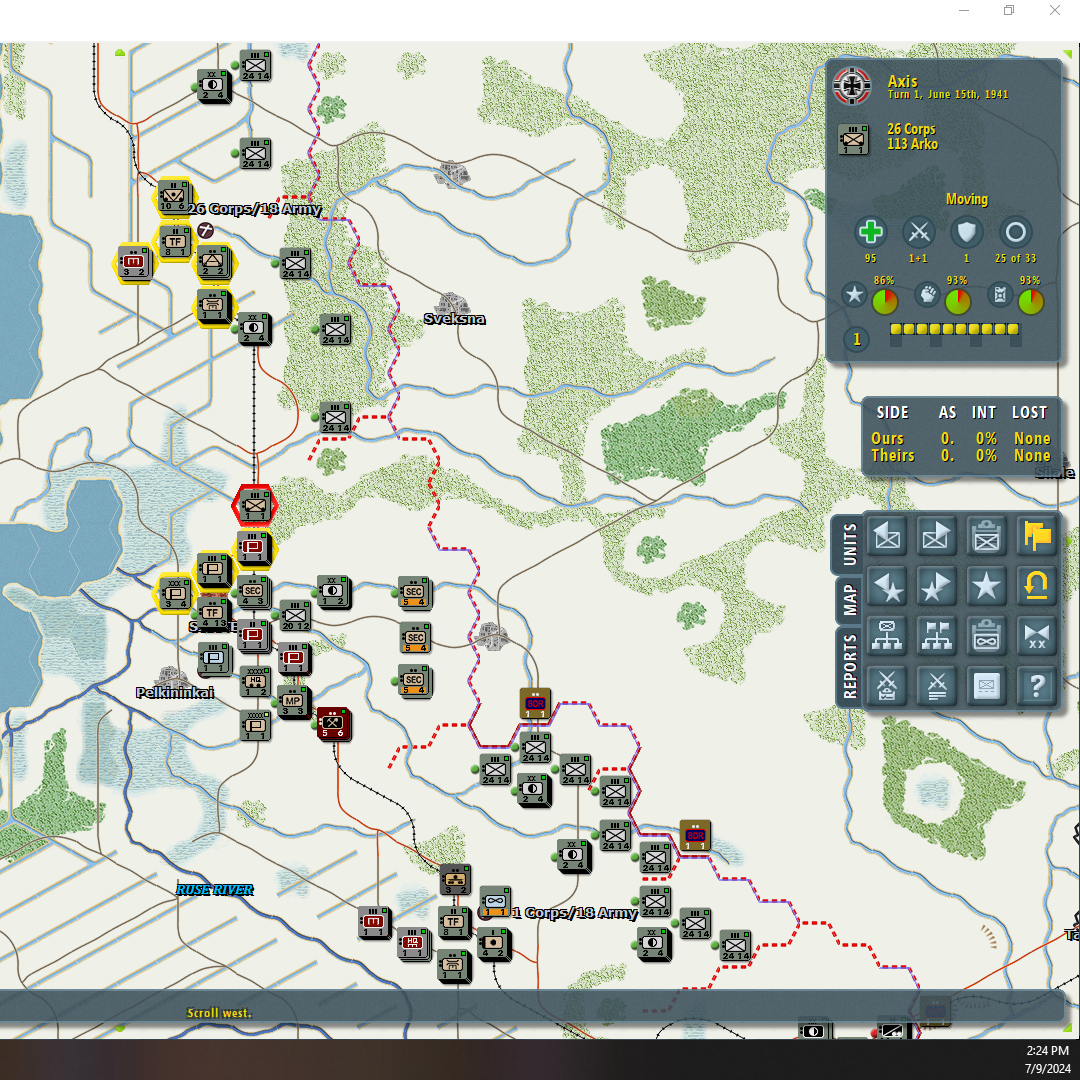Image resolution: width=1080 pixels, height=1080 pixels.
Task: Click the 1 Corps/18 Army map label
Action: coord(574,913)
